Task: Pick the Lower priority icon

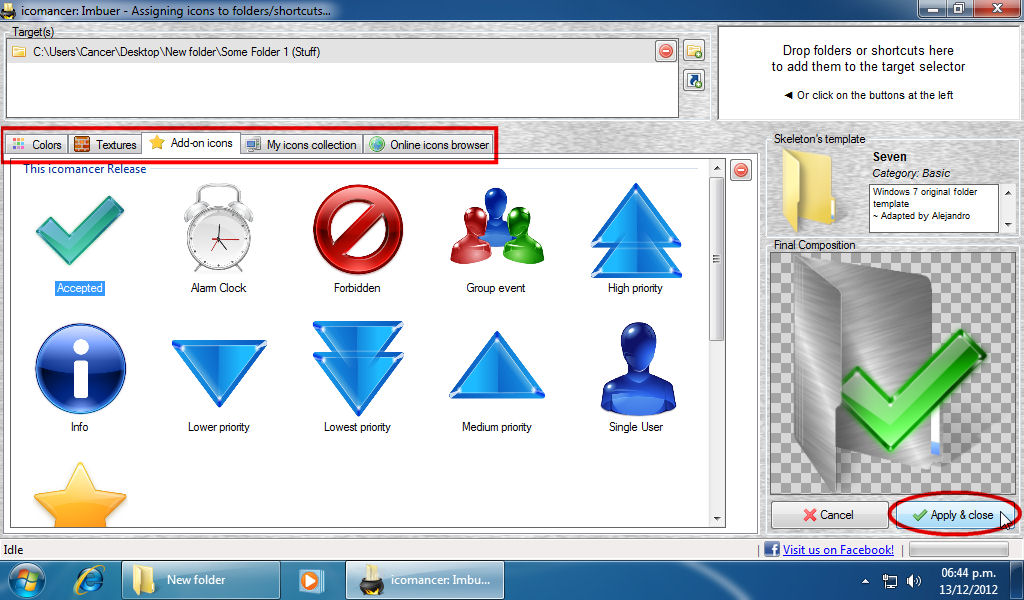Action: pyautogui.click(x=219, y=372)
